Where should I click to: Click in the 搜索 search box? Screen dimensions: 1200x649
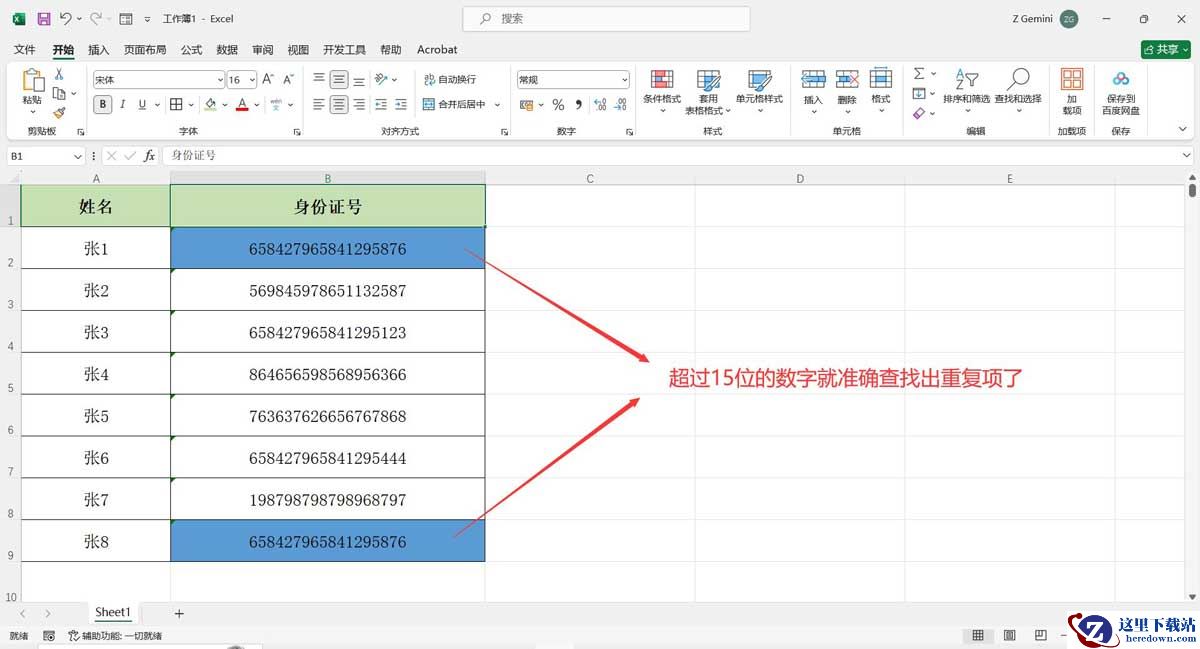[606, 19]
